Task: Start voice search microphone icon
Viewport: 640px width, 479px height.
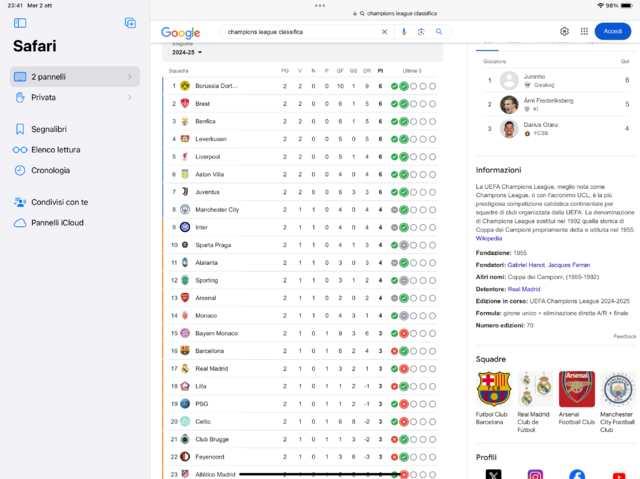Action: click(x=404, y=32)
